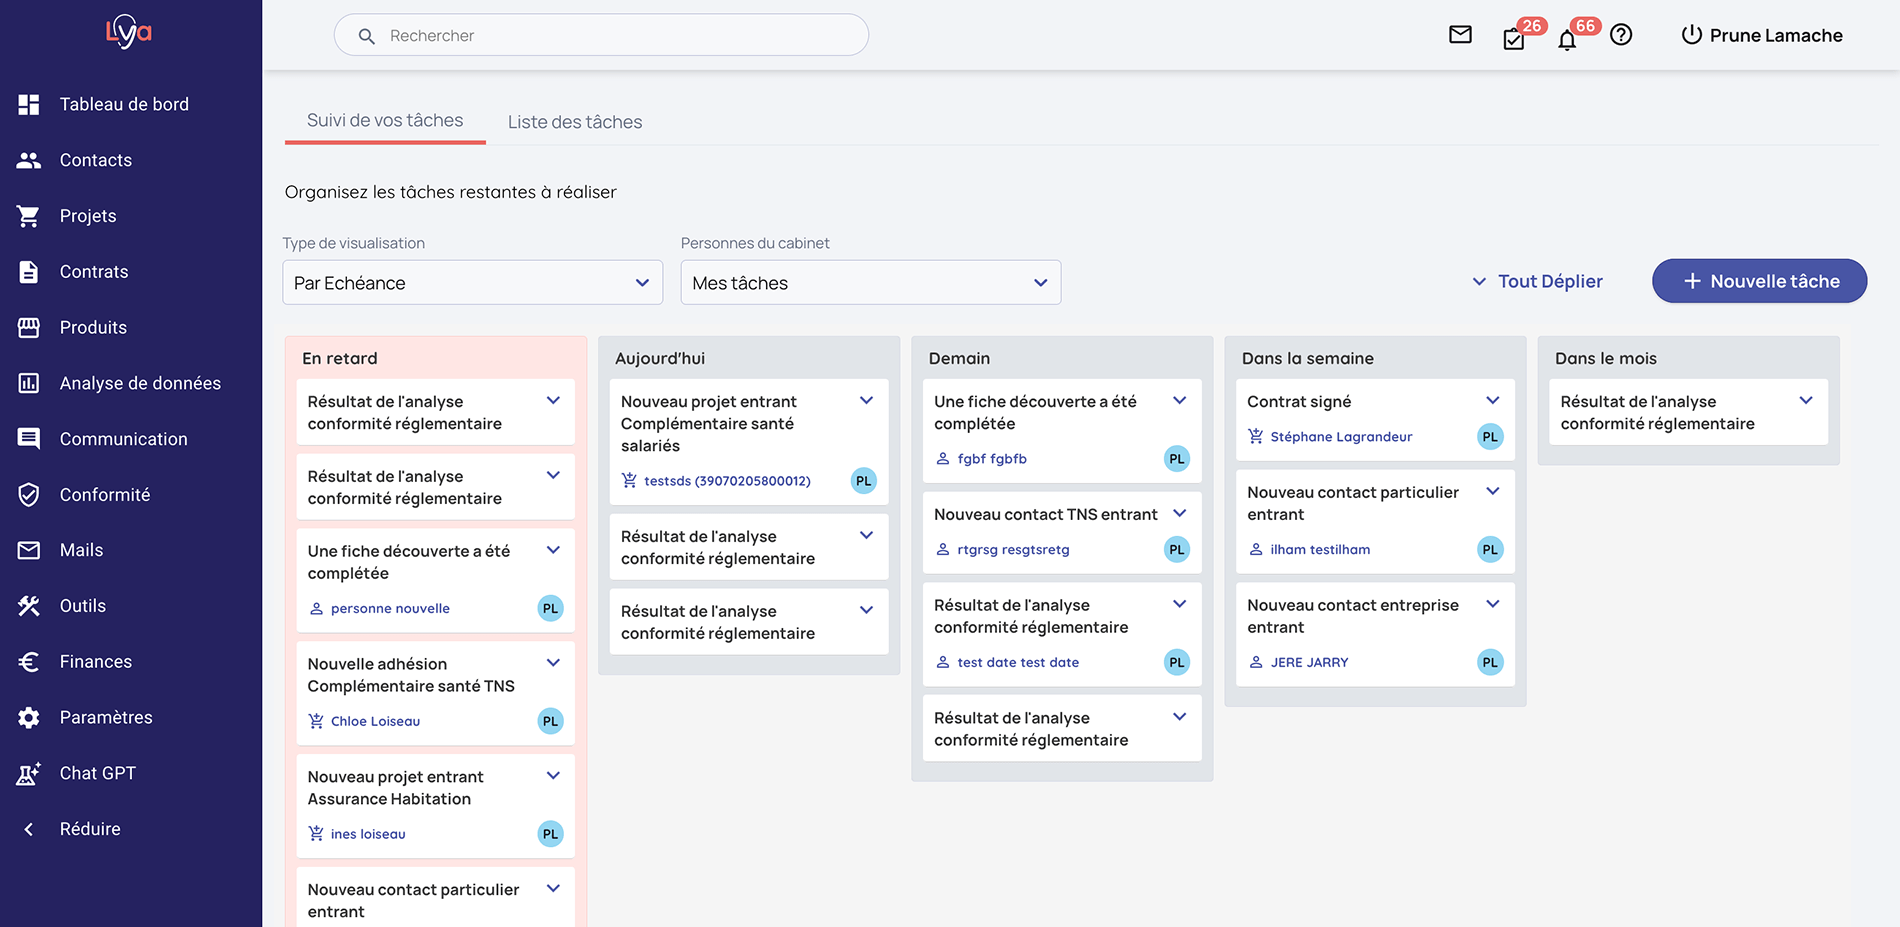The width and height of the screenshot is (1900, 927).
Task: Click the search magnifier icon
Action: (367, 36)
